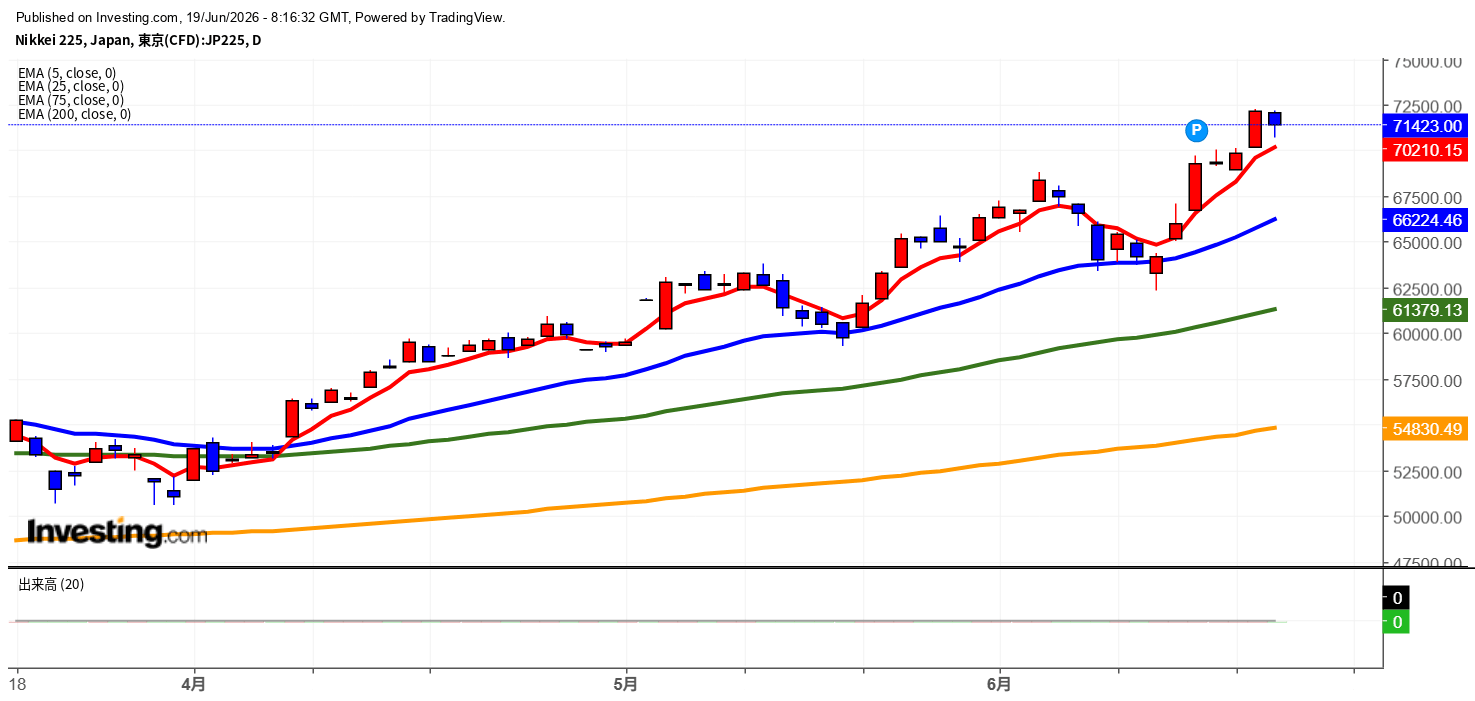Click the black volume value label 0
This screenshot has height=701, width=1475.
point(1397,598)
